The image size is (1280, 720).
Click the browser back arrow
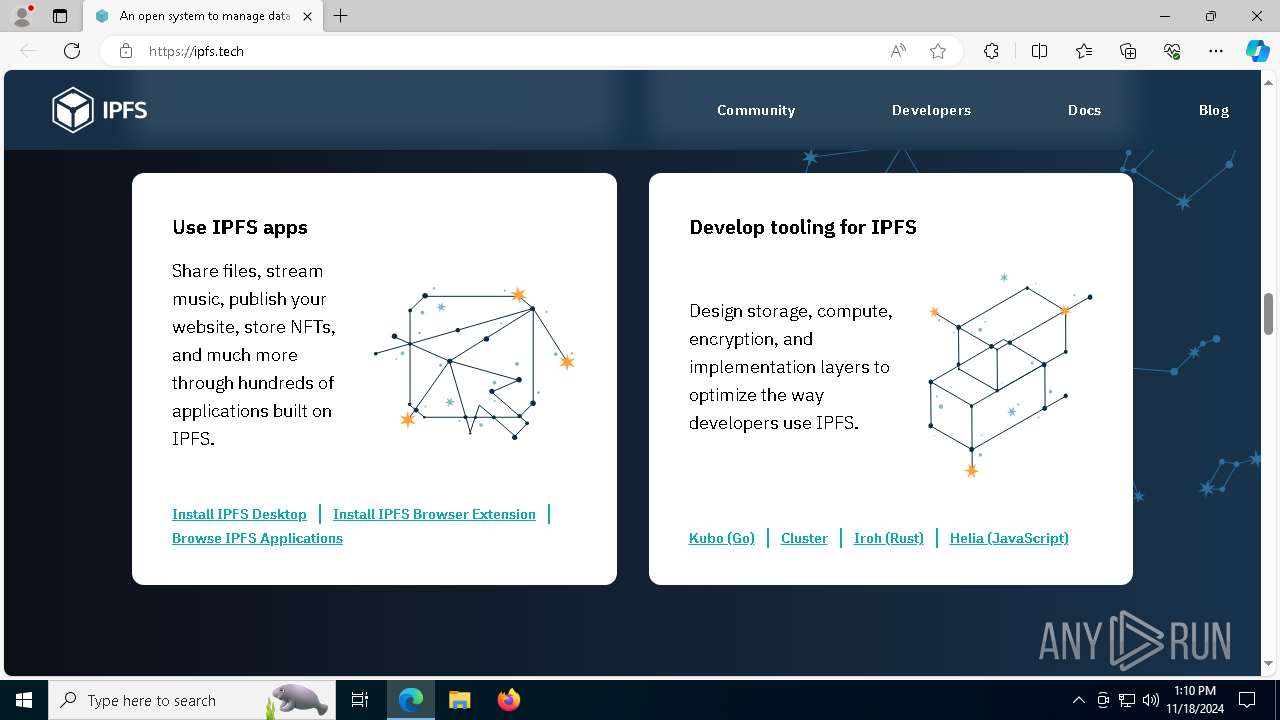tap(28, 51)
